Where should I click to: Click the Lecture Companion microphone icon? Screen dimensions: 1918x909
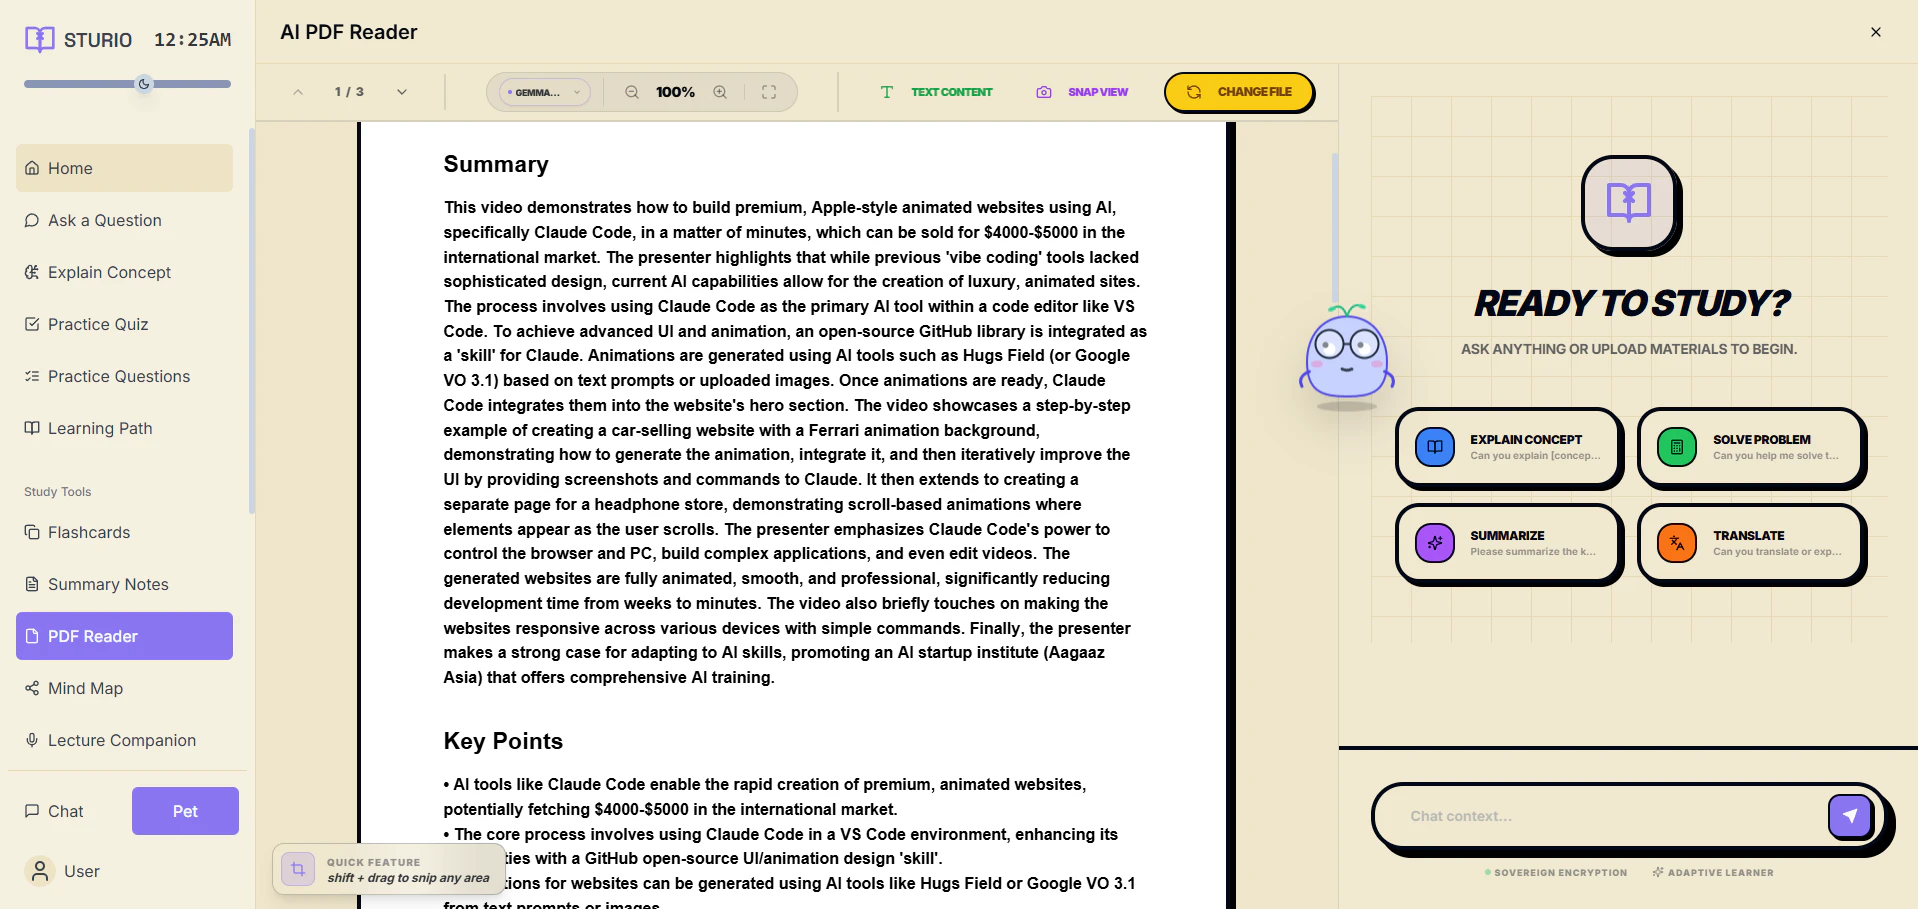coord(32,740)
